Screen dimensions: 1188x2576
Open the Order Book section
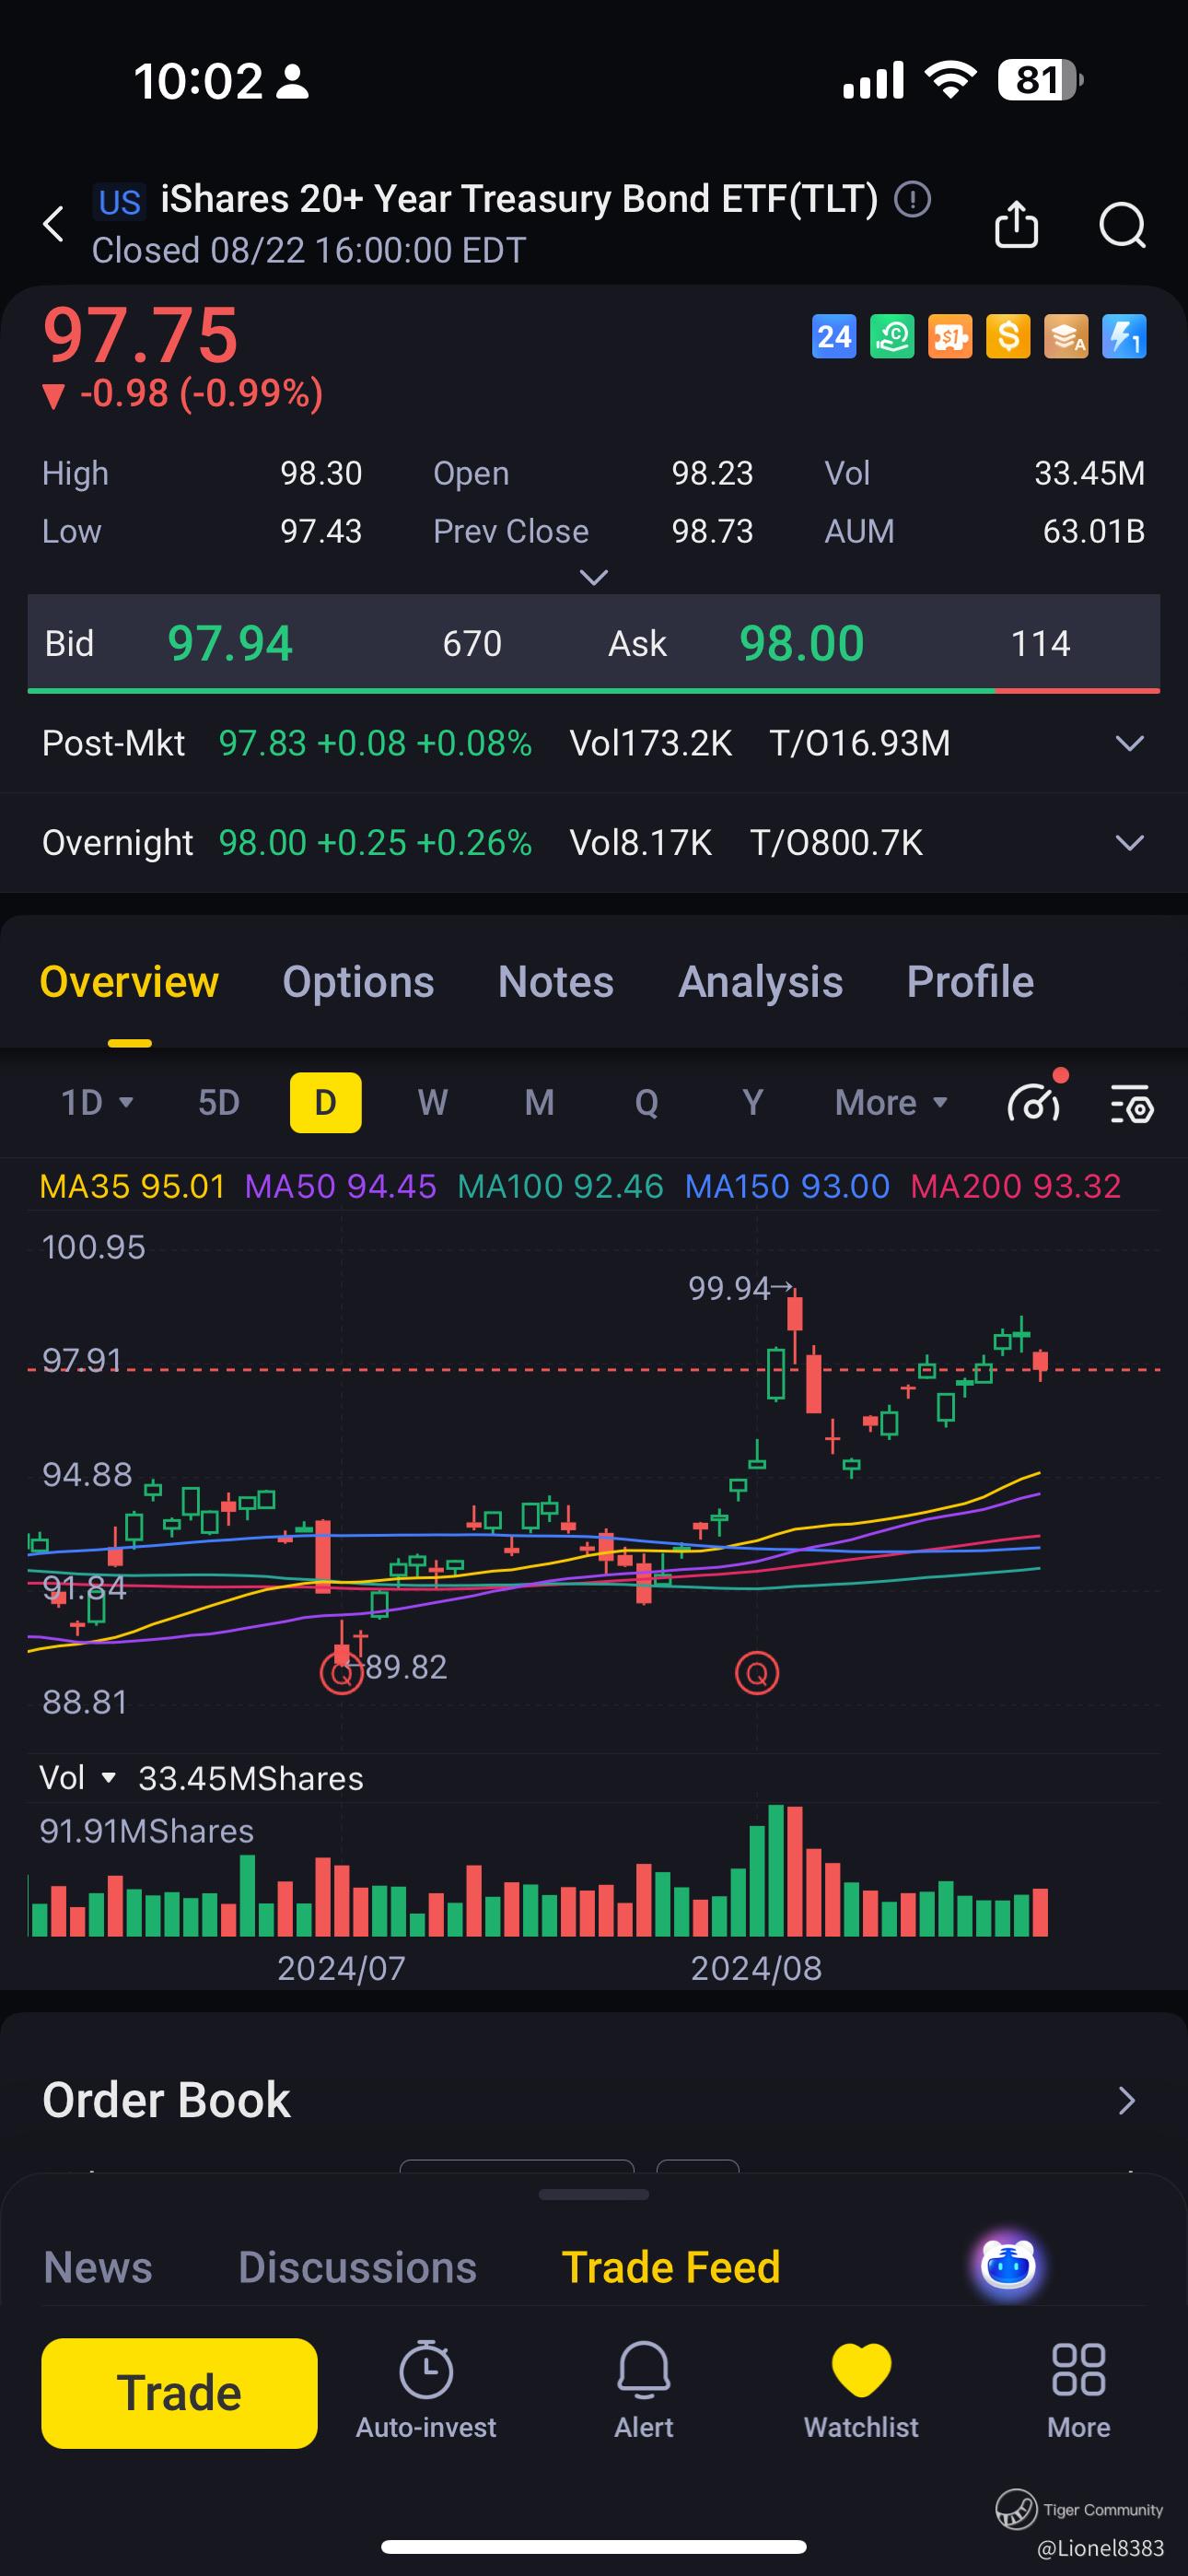[x=594, y=2100]
